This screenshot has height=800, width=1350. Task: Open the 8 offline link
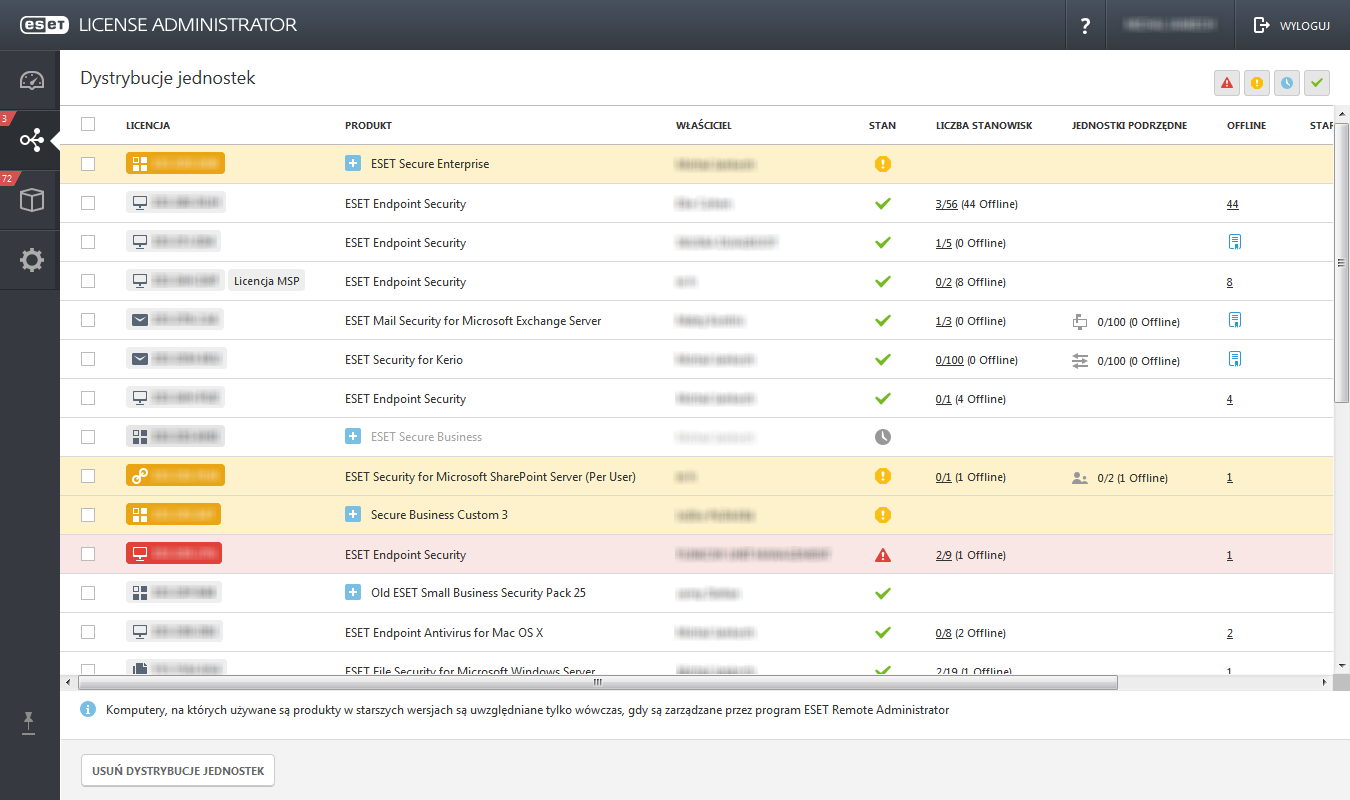click(x=1230, y=282)
